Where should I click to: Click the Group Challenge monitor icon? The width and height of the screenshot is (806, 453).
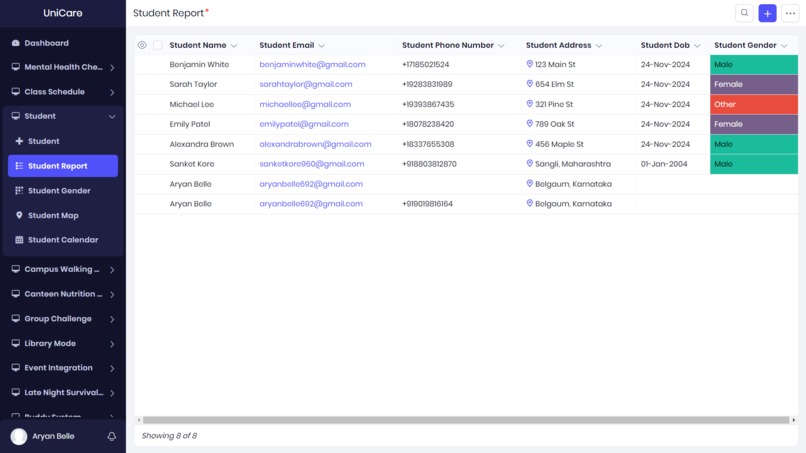coord(15,318)
